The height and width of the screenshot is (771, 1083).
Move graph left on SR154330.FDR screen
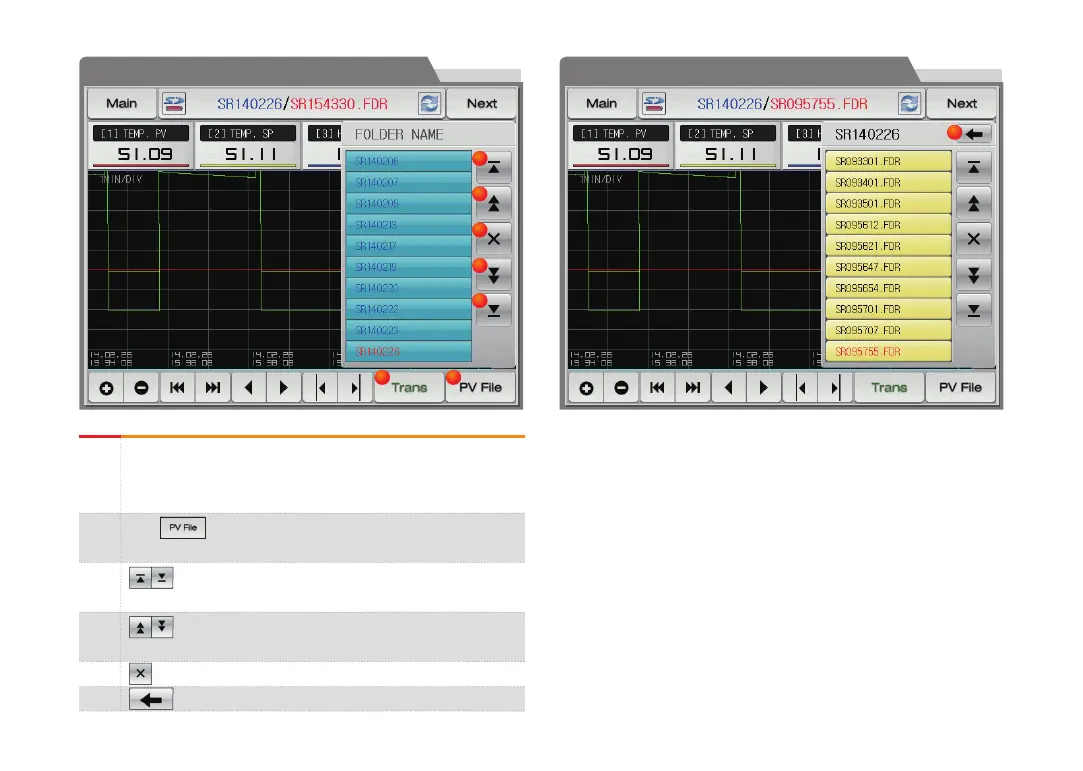(249, 388)
